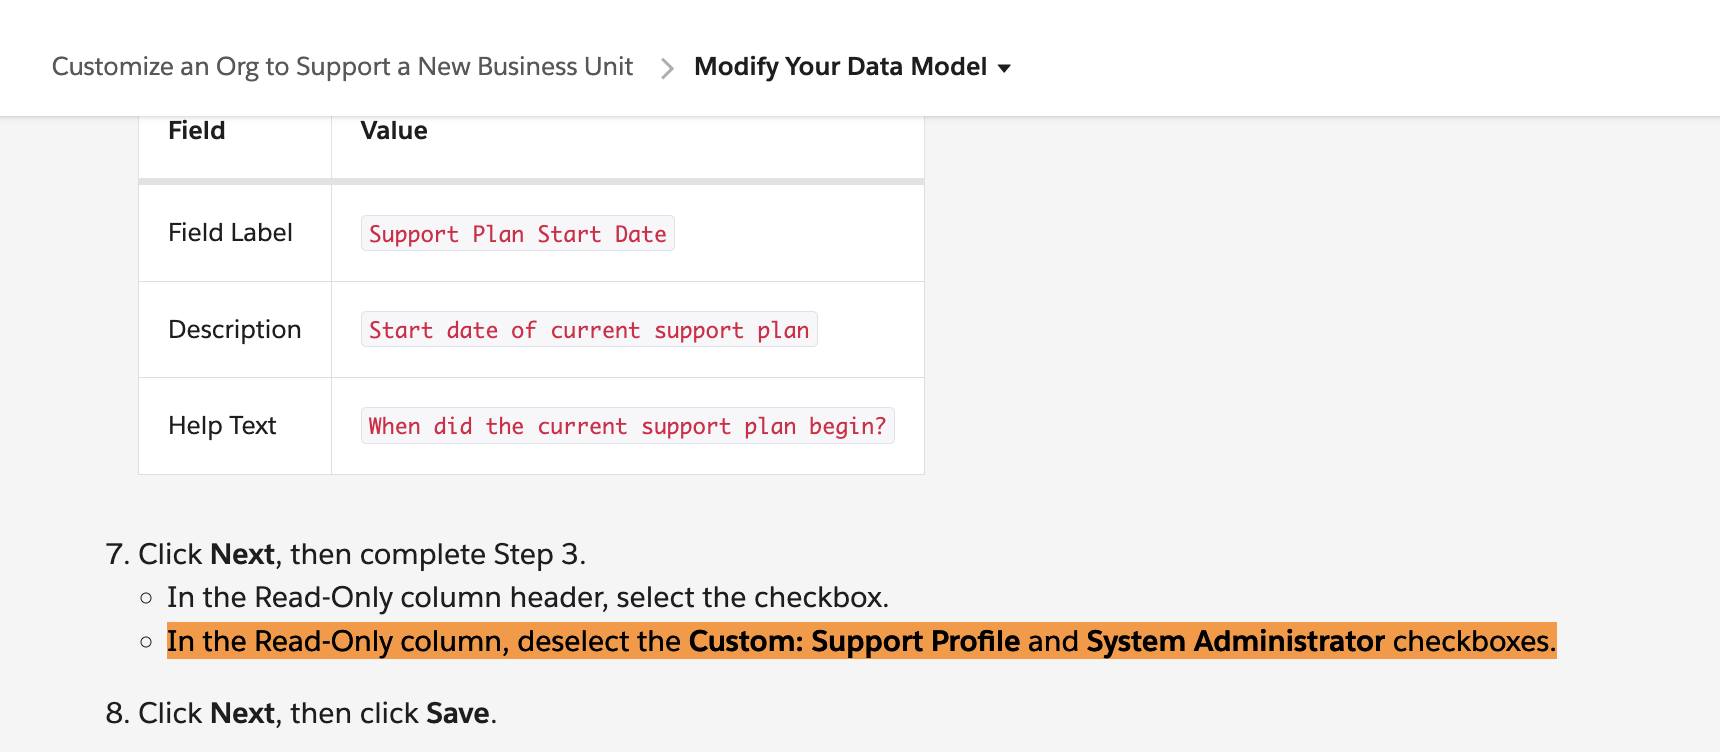1720x752 pixels.
Task: Click the Read-Only column header instruction line
Action: (x=527, y=597)
